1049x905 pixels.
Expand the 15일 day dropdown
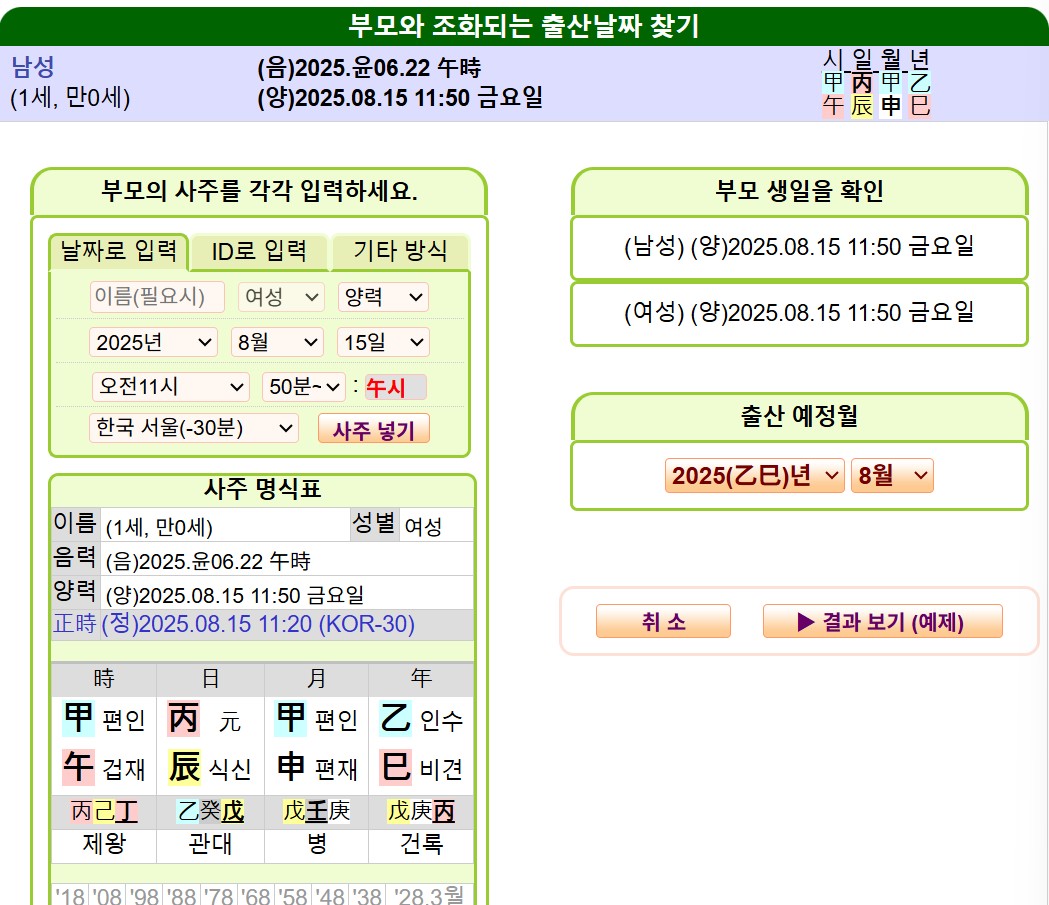click(383, 342)
